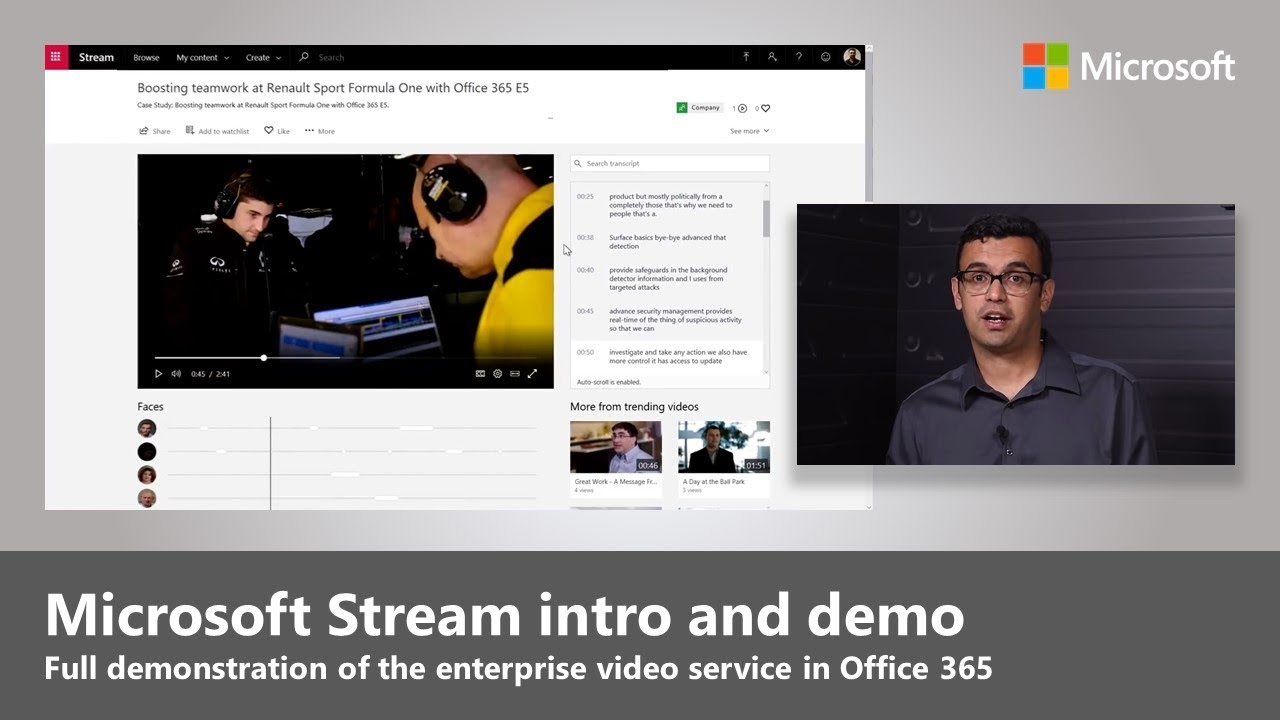Click 'Great Work - A Message Fr...' title

pos(616,482)
